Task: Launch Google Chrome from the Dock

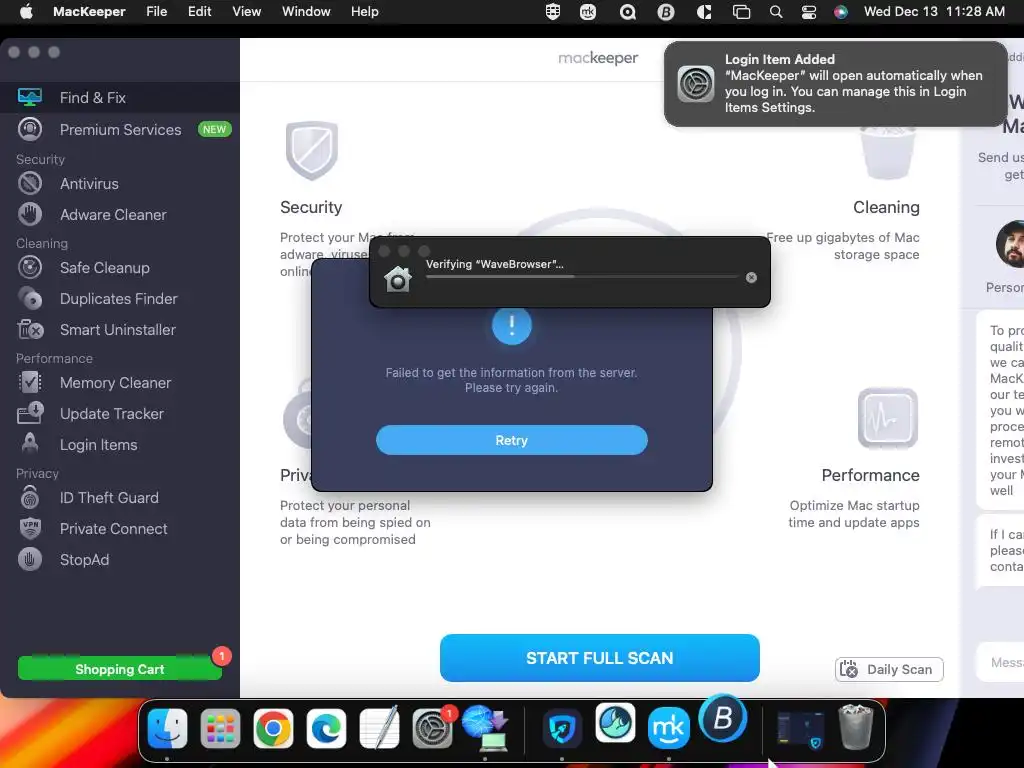Action: (273, 728)
